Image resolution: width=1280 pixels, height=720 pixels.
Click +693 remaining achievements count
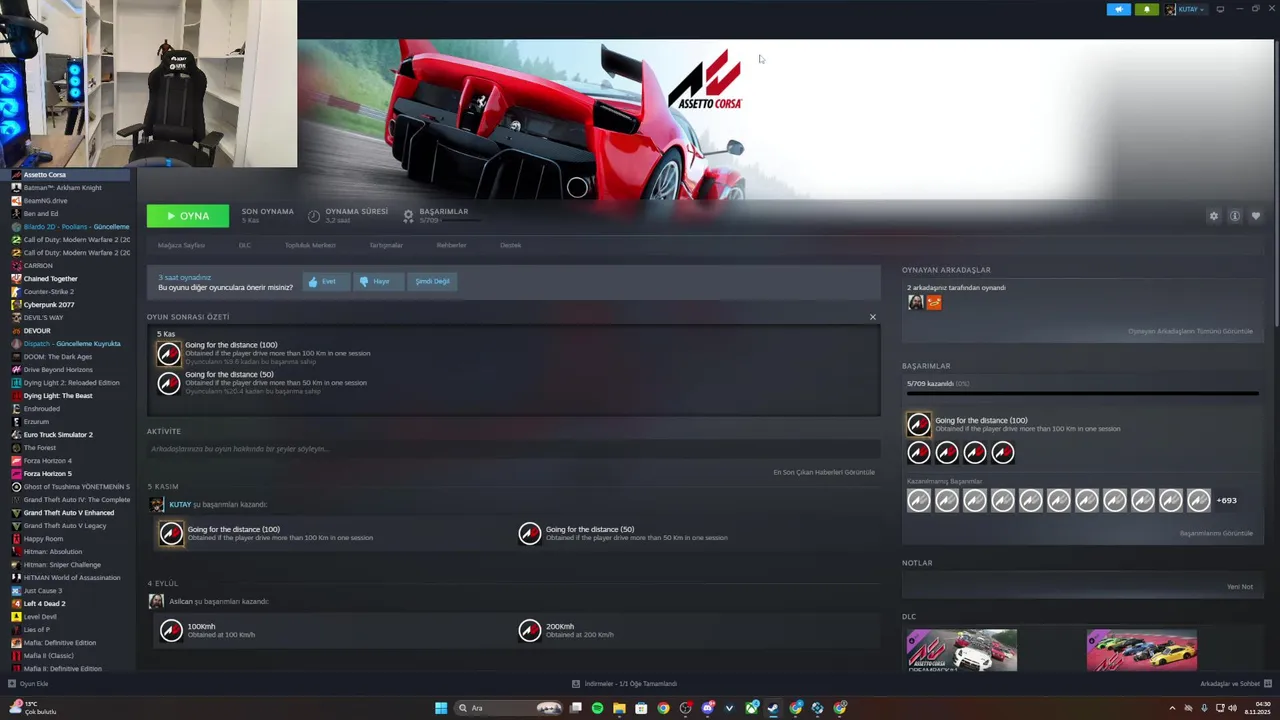(1226, 500)
